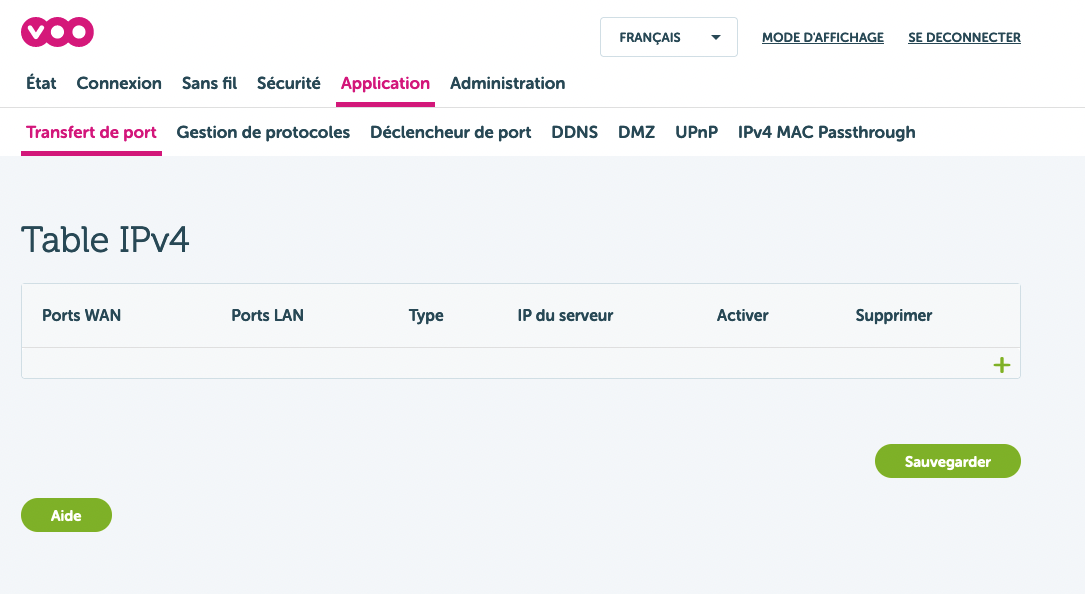The image size is (1085, 594).
Task: Go to the Connexion section
Action: [119, 83]
